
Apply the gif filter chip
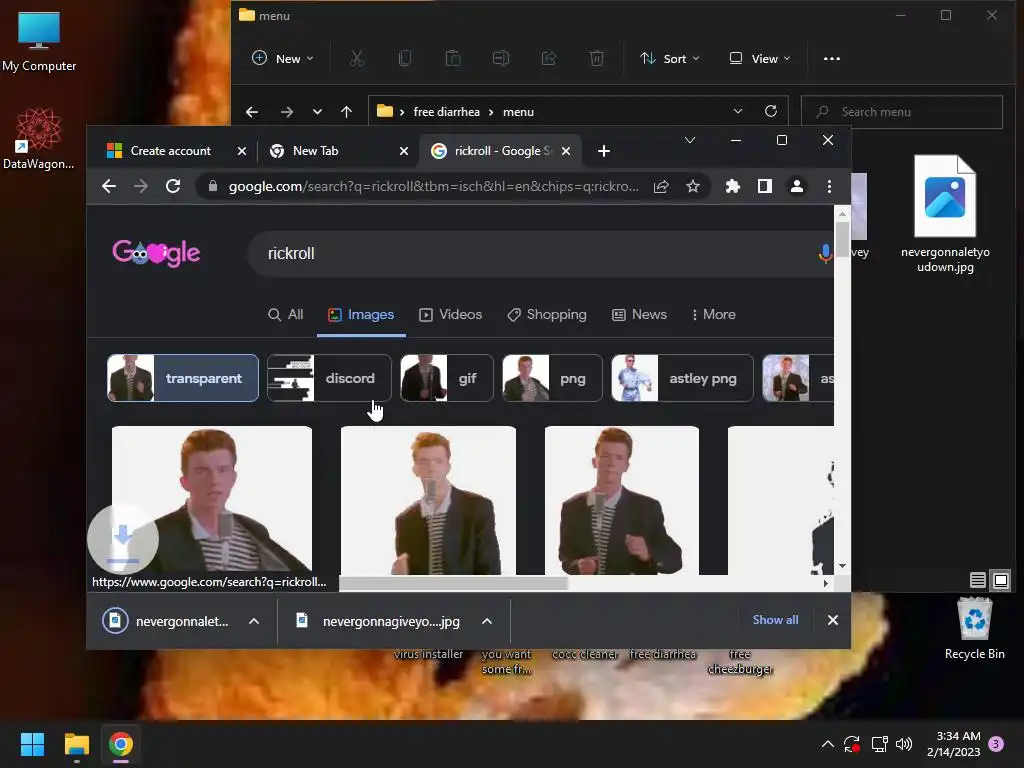pyautogui.click(x=447, y=378)
